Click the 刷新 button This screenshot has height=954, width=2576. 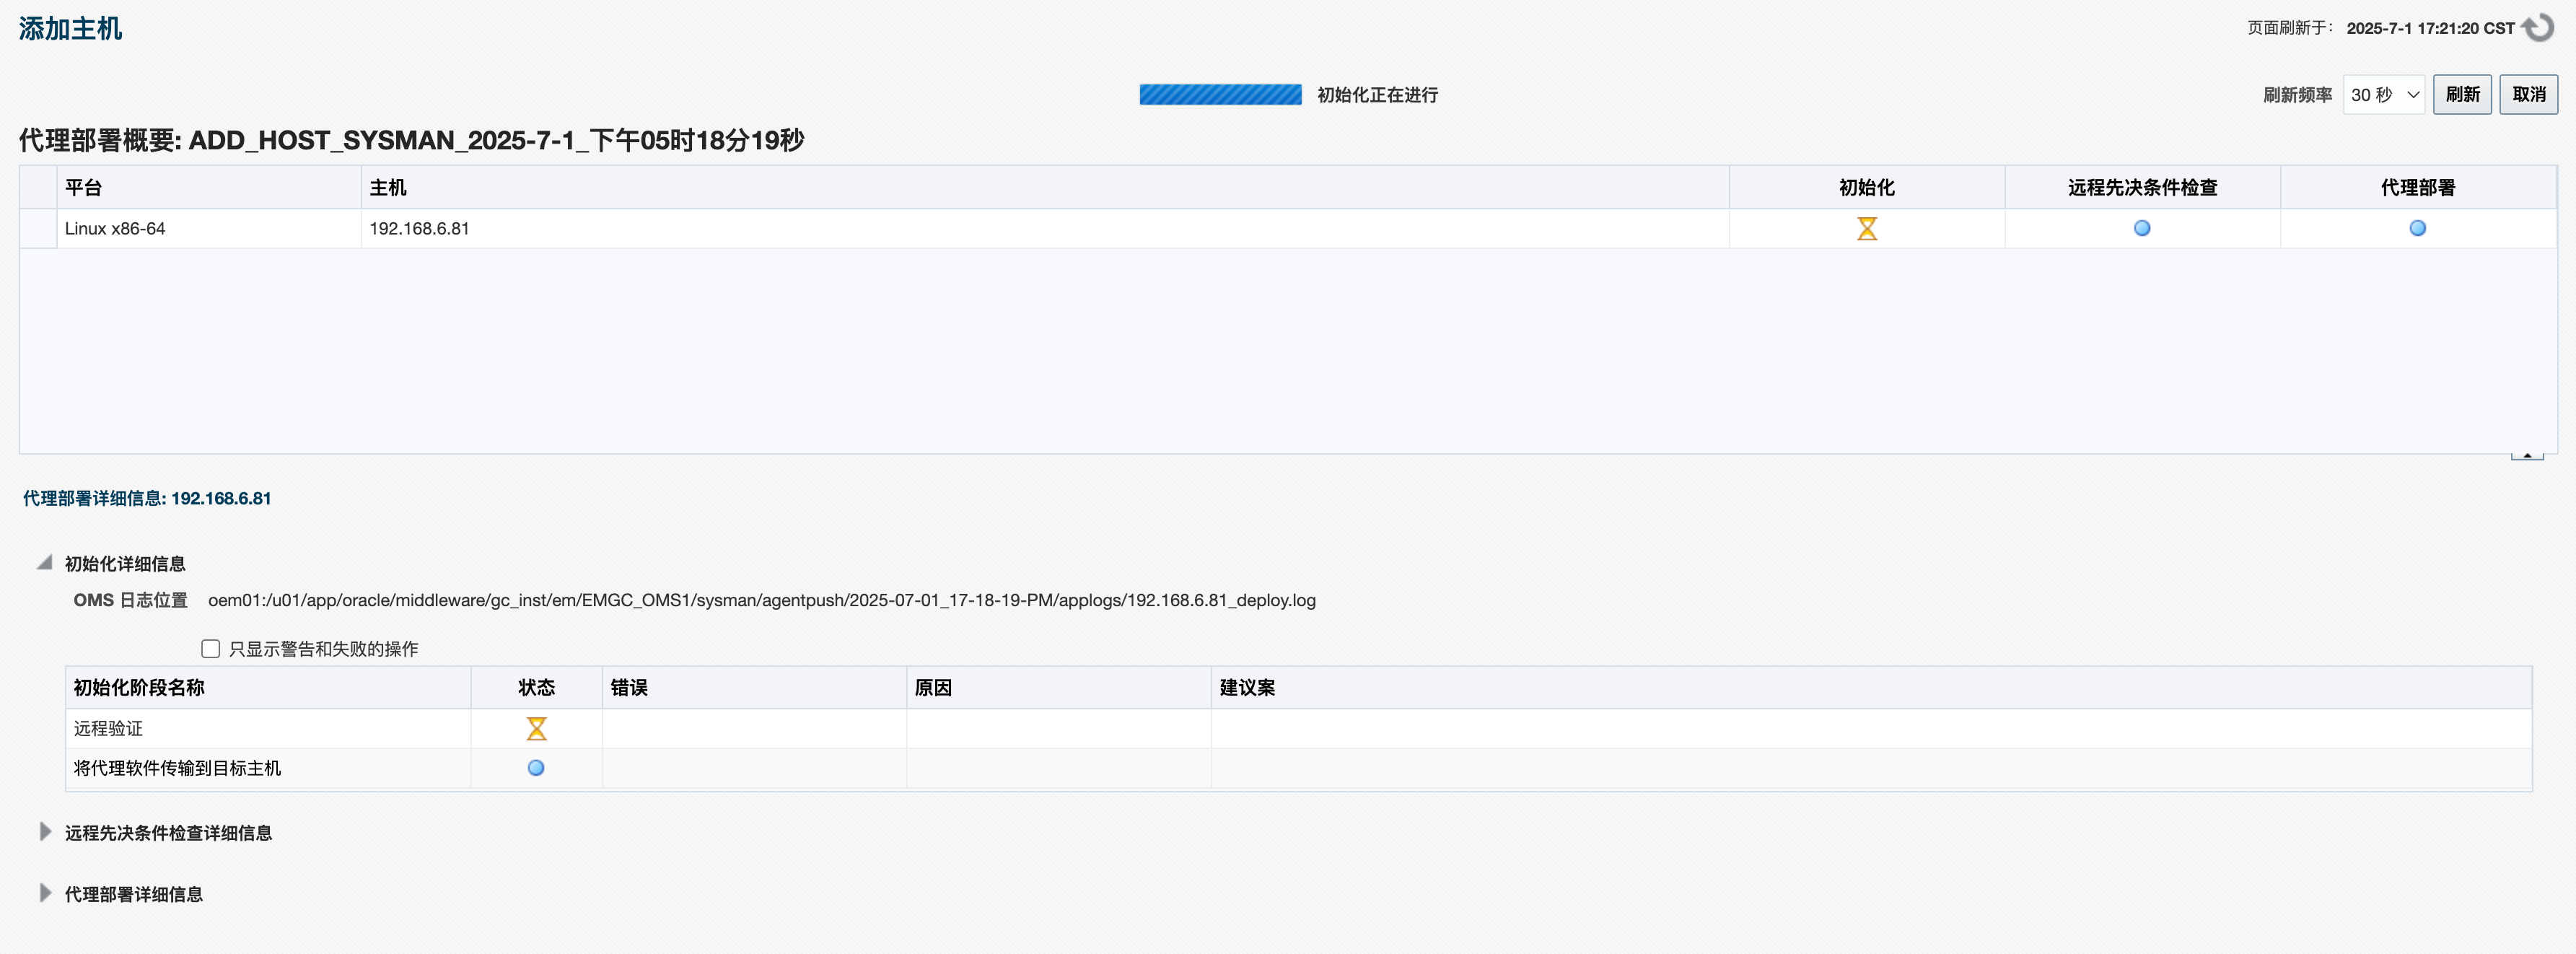coord(2462,94)
